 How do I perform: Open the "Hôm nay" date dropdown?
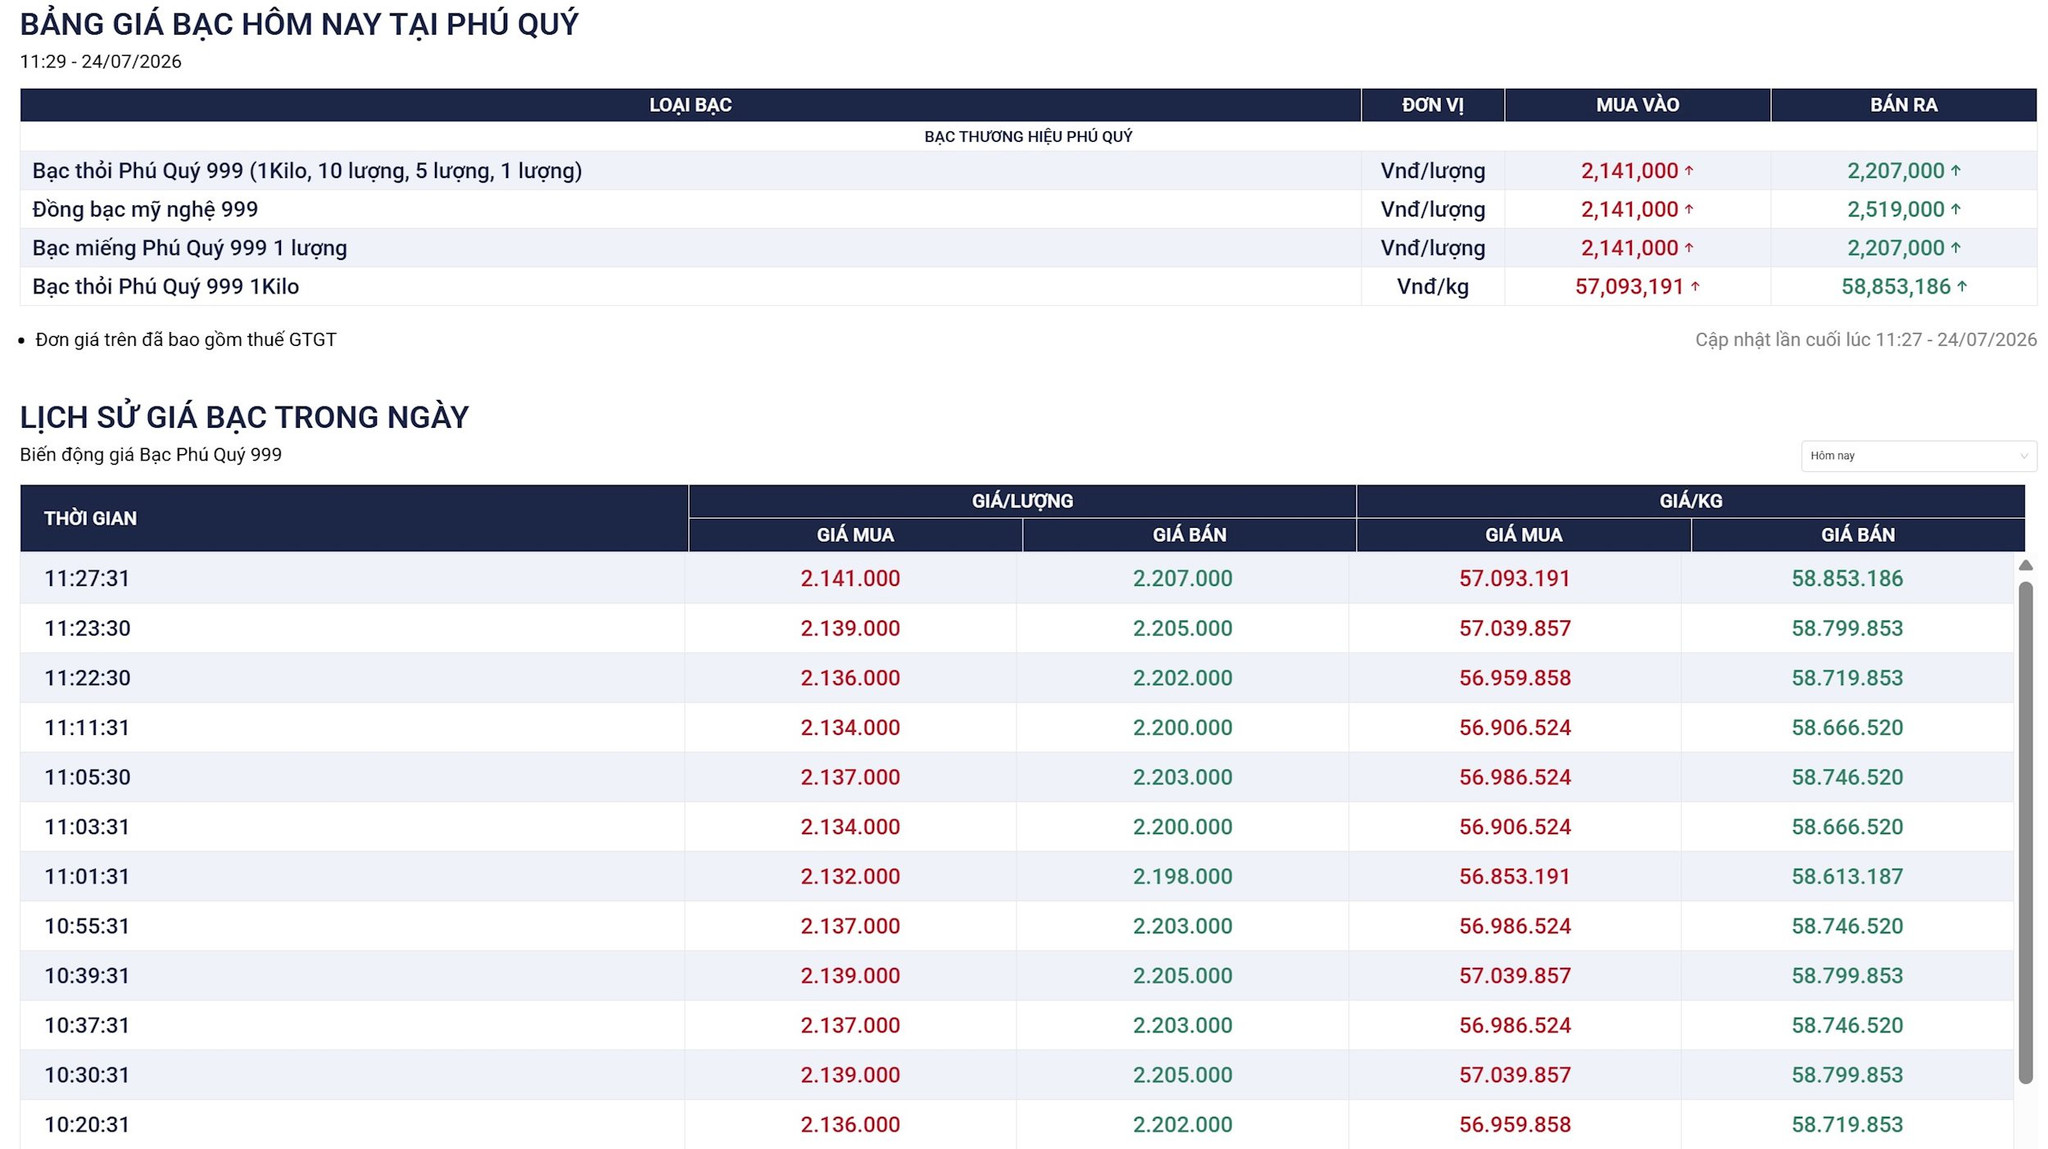1918,456
